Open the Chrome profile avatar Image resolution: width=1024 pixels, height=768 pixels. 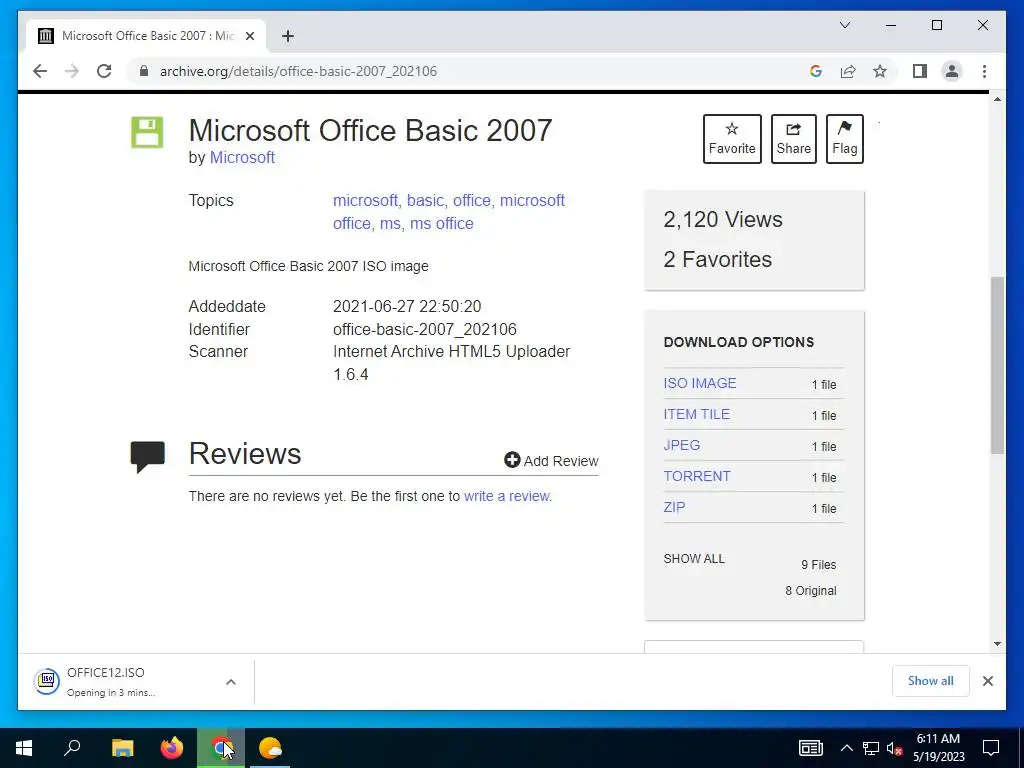pos(952,71)
